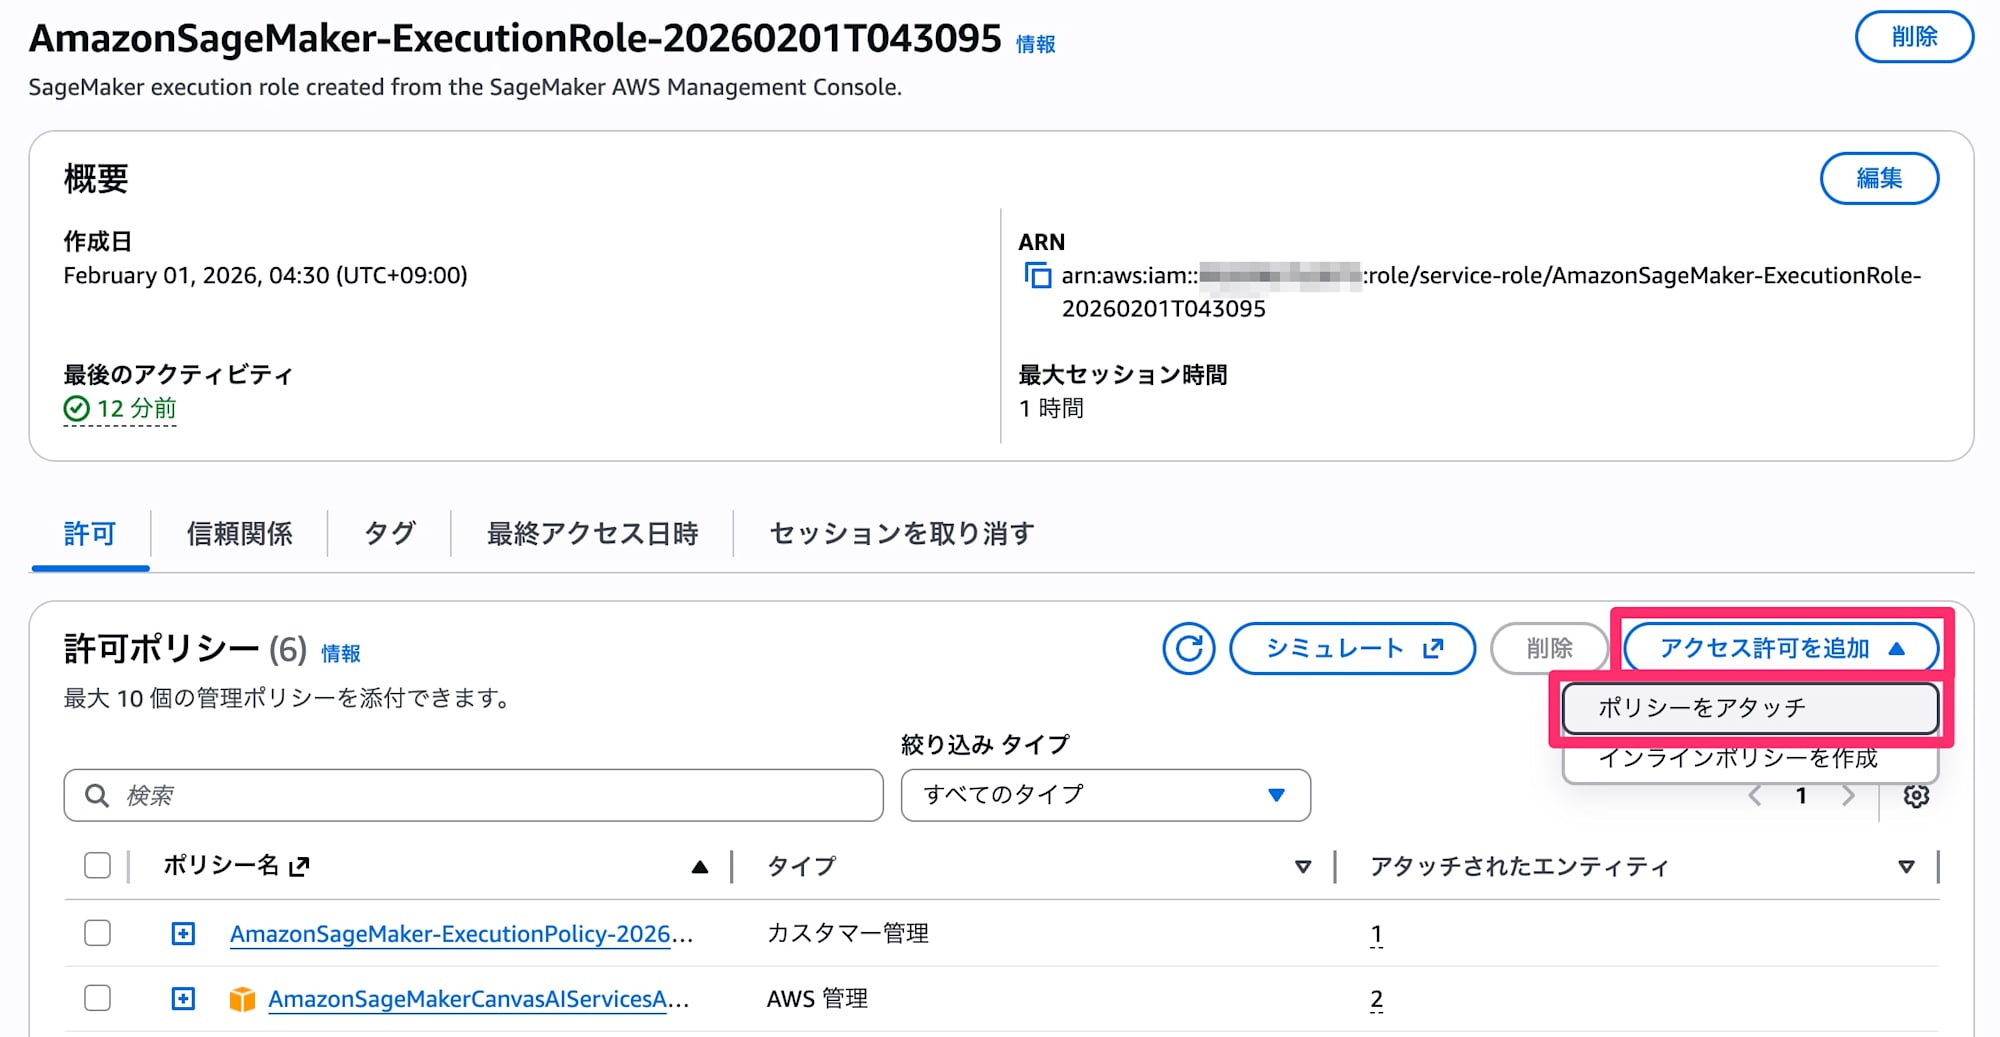Open the AmazonSageMaker-ExecutionPolicy policy link

point(450,934)
